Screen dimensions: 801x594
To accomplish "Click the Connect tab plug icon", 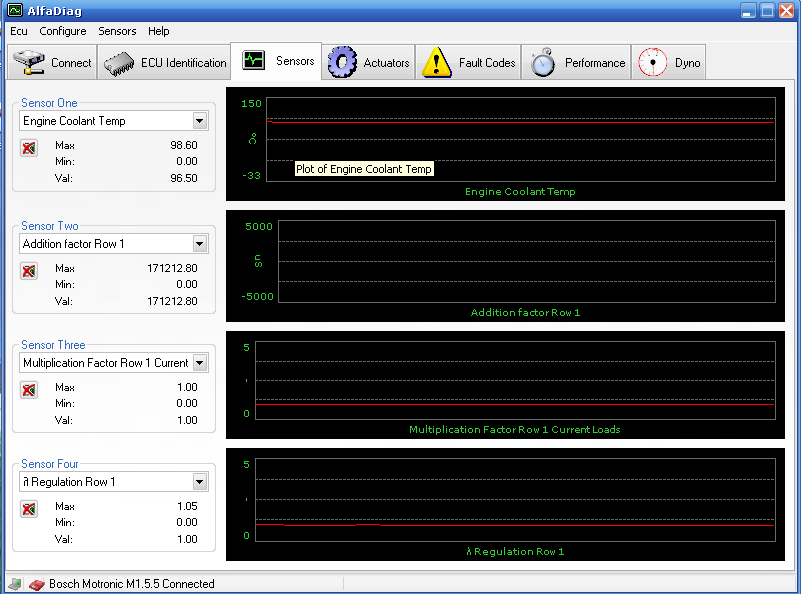I will click(x=29, y=62).
